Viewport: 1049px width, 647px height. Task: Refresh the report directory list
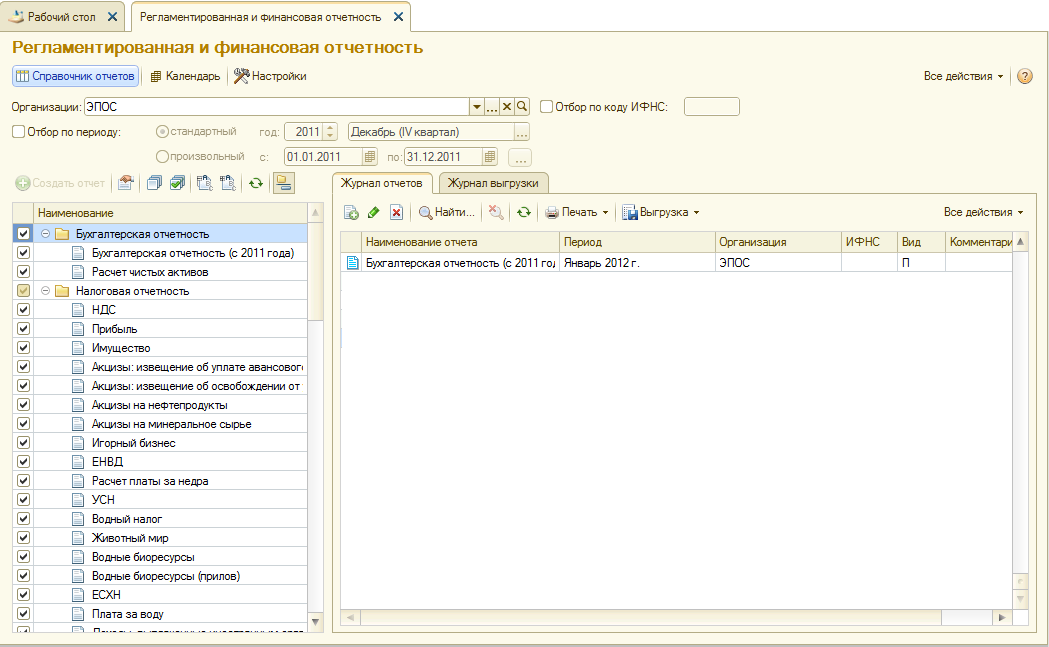click(256, 183)
